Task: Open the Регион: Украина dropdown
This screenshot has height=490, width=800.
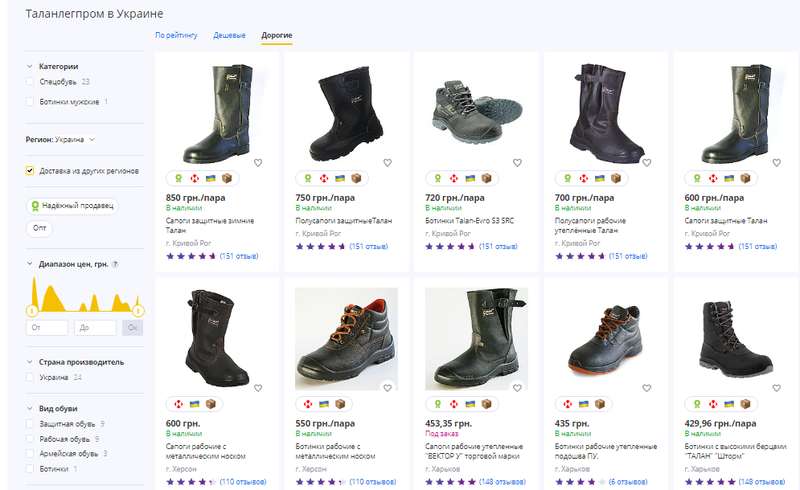Action: pyautogui.click(x=60, y=140)
